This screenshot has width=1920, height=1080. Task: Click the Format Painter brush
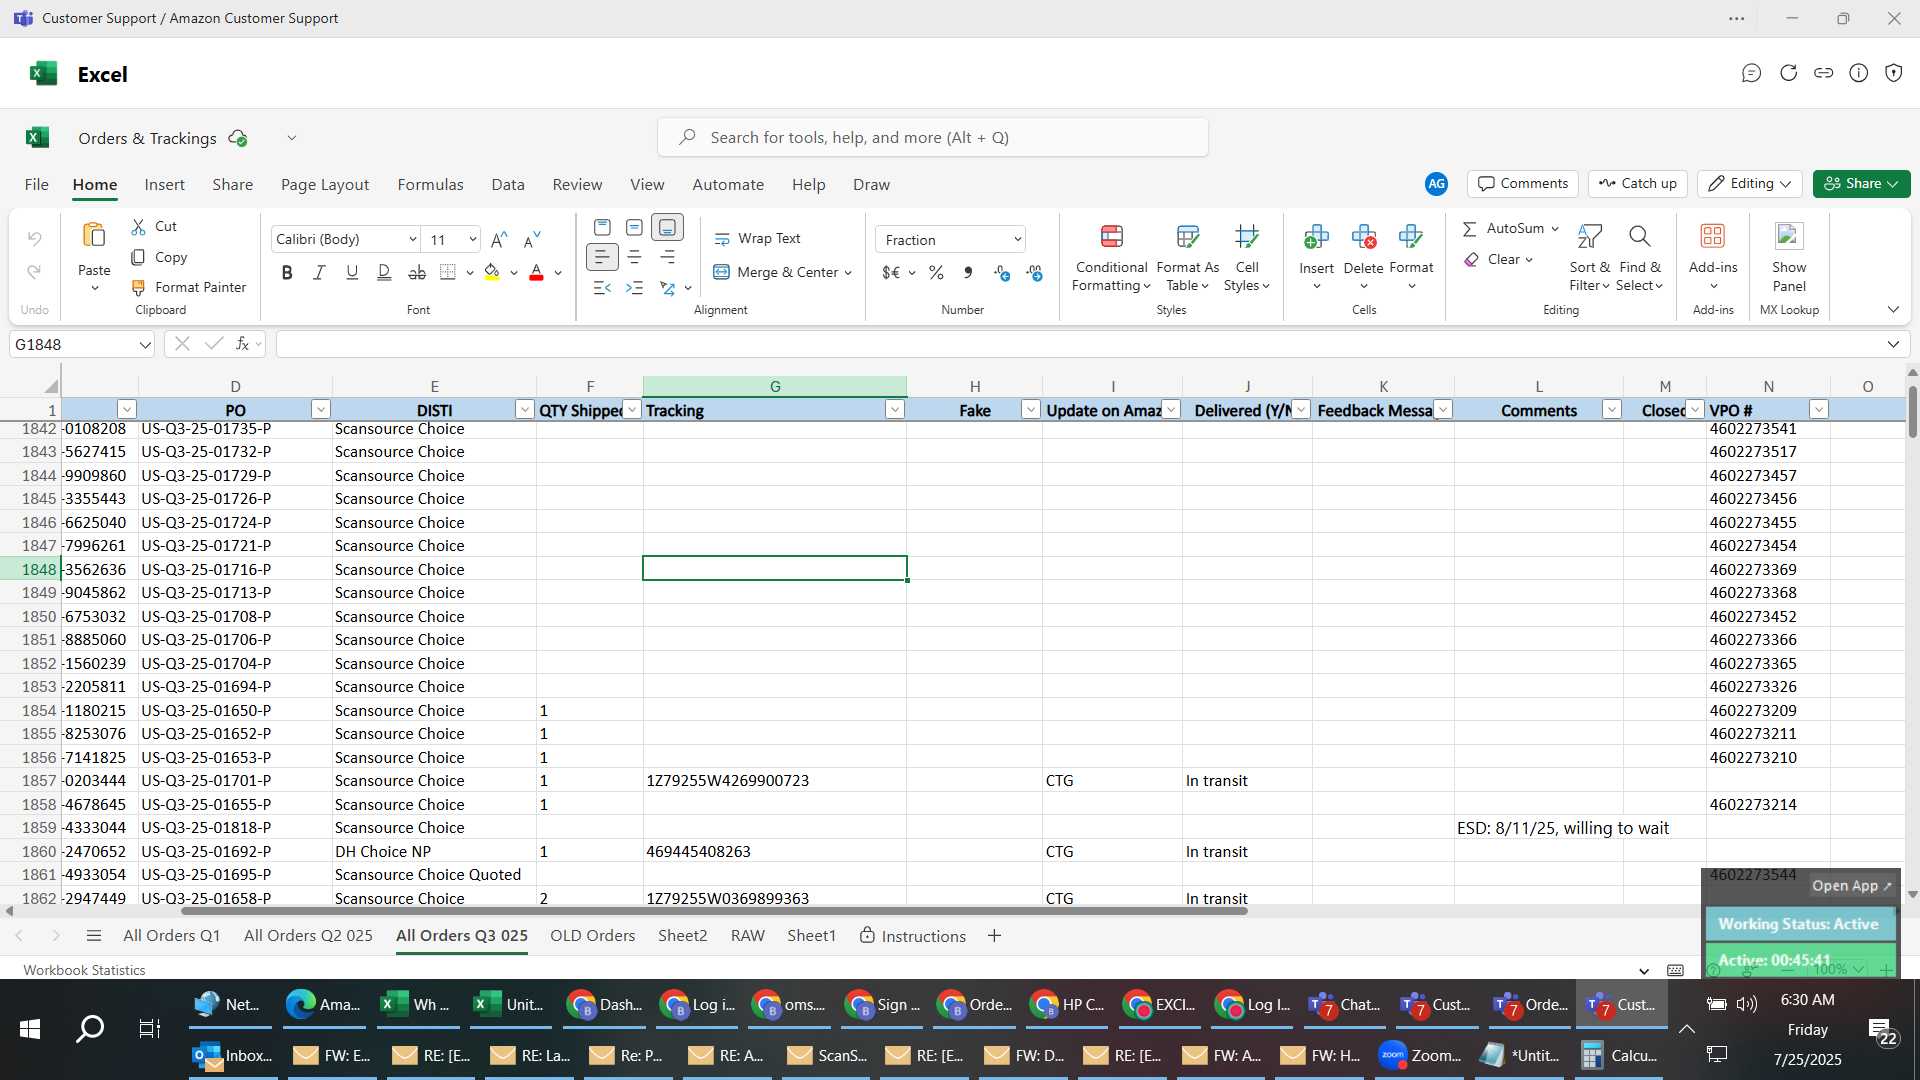(x=138, y=287)
